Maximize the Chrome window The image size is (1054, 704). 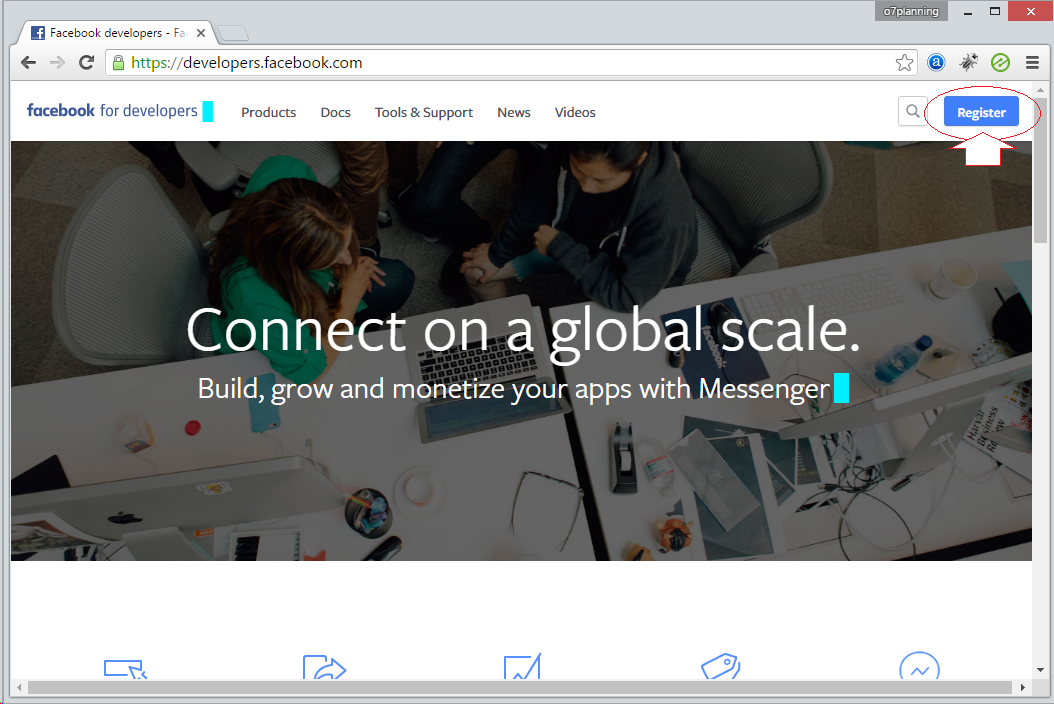(x=995, y=11)
